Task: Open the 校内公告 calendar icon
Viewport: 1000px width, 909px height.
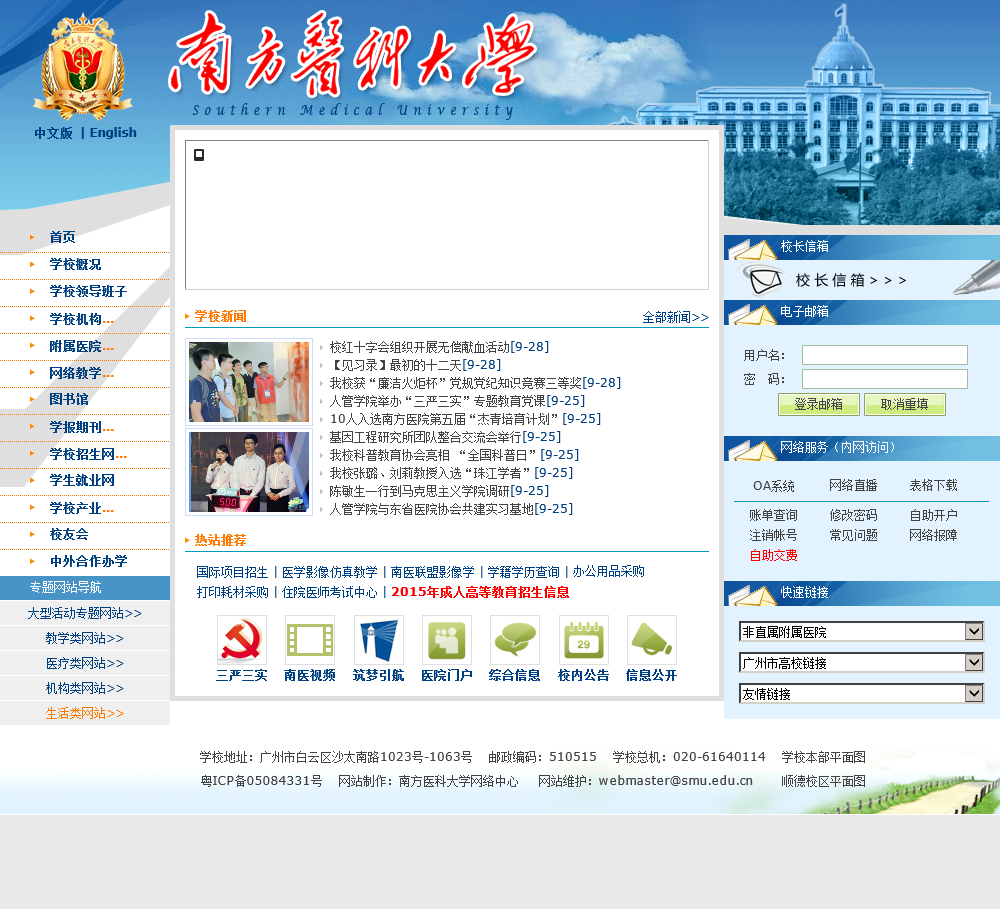Action: 584,640
